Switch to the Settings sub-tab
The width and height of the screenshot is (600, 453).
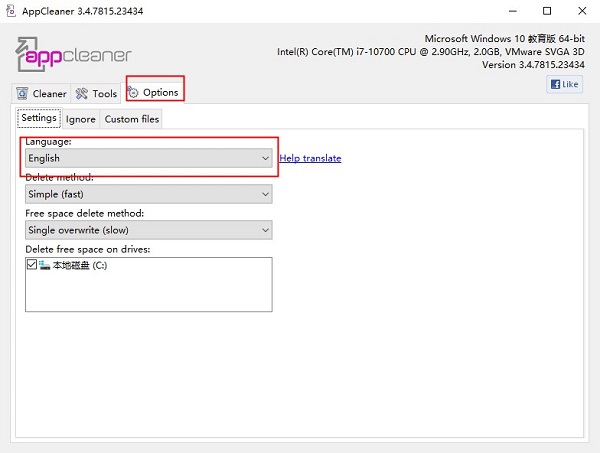tap(39, 118)
